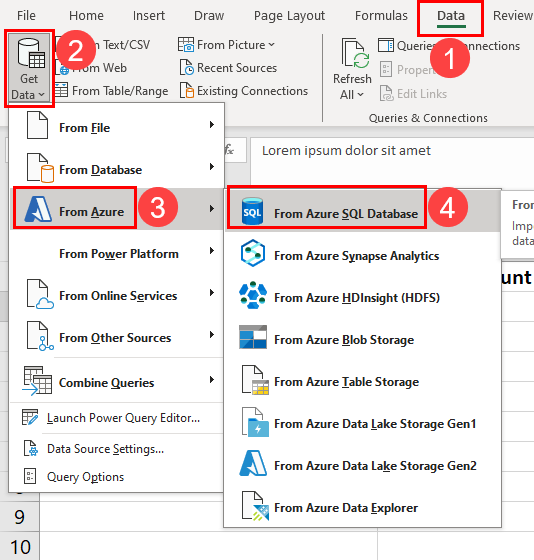The width and height of the screenshot is (534, 560).
Task: Click the From Table/Range button
Action: tap(111, 91)
